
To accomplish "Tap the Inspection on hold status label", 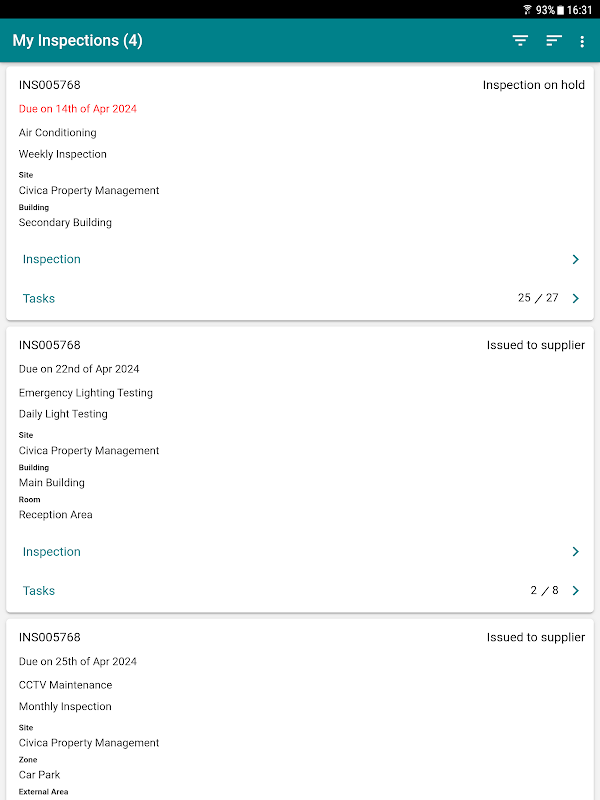I will (x=534, y=85).
